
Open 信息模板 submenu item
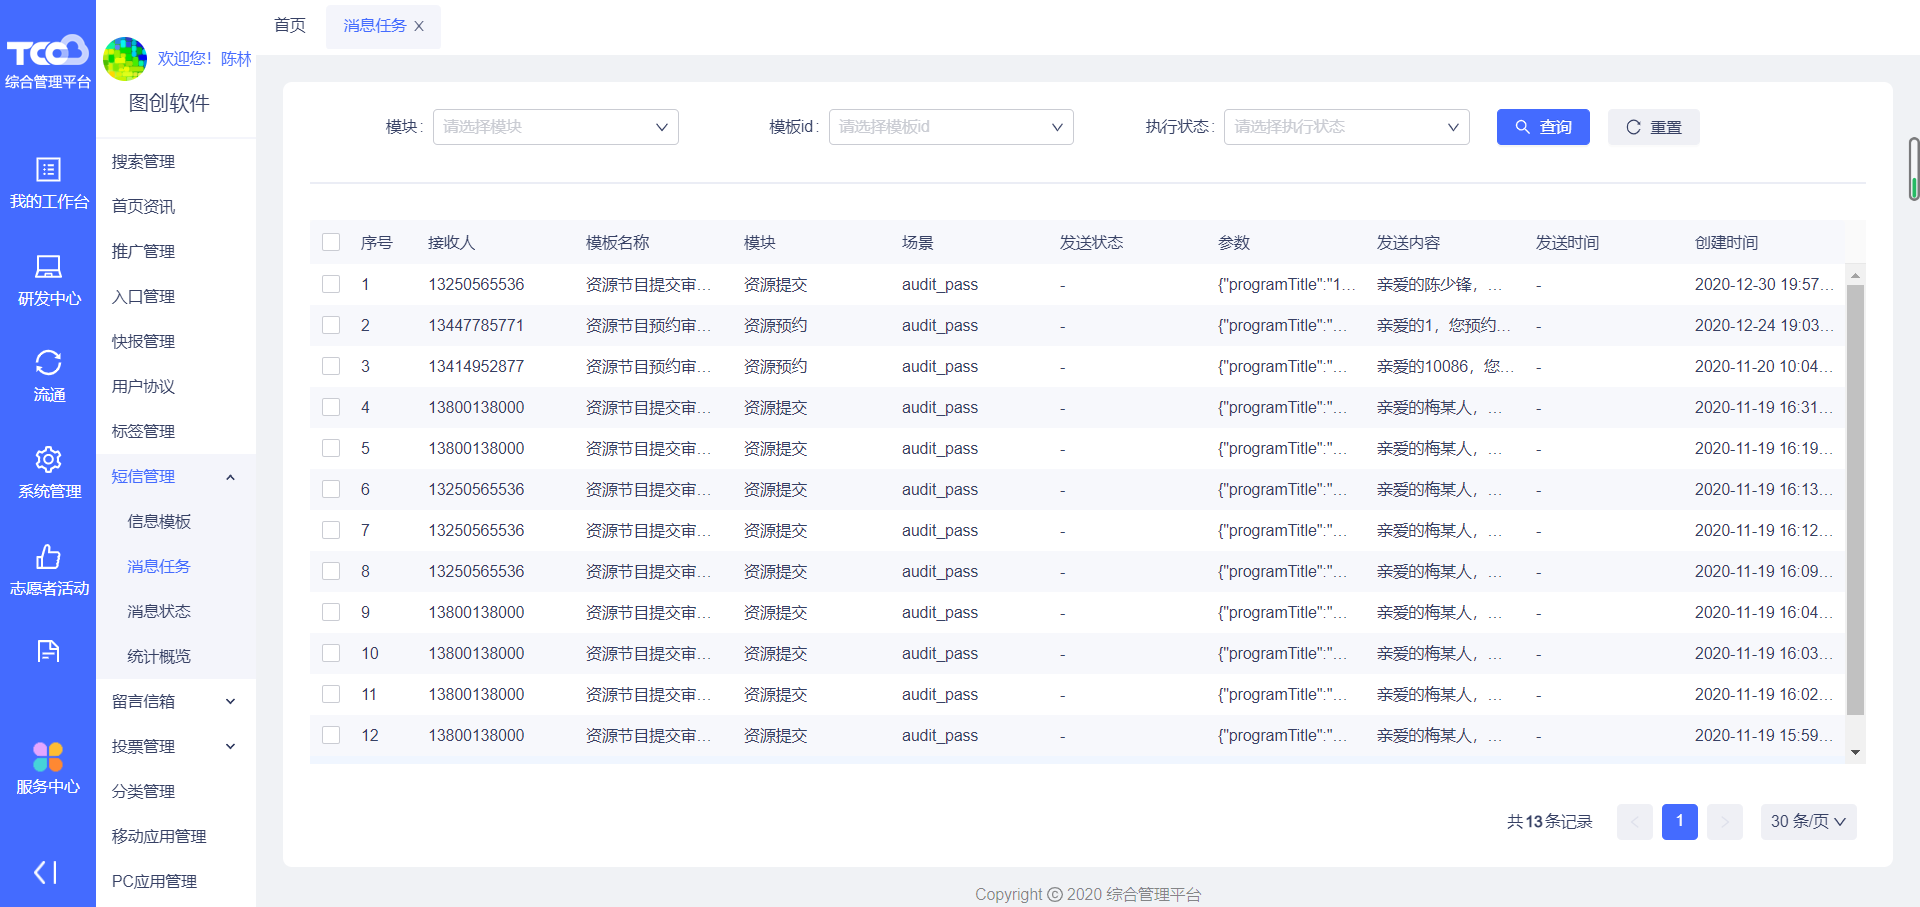coord(159,522)
